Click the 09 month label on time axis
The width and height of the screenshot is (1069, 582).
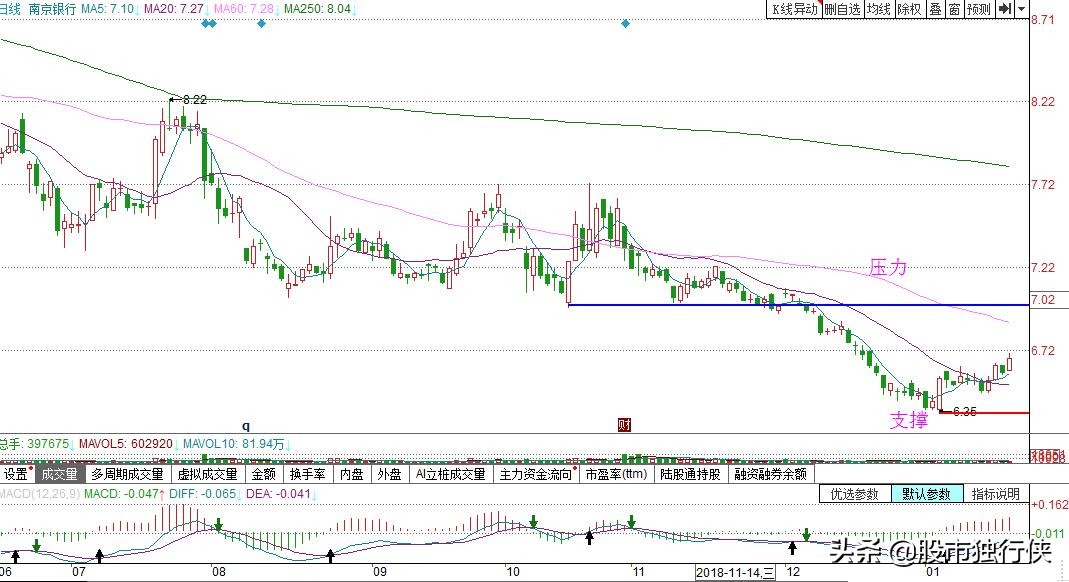coord(379,572)
